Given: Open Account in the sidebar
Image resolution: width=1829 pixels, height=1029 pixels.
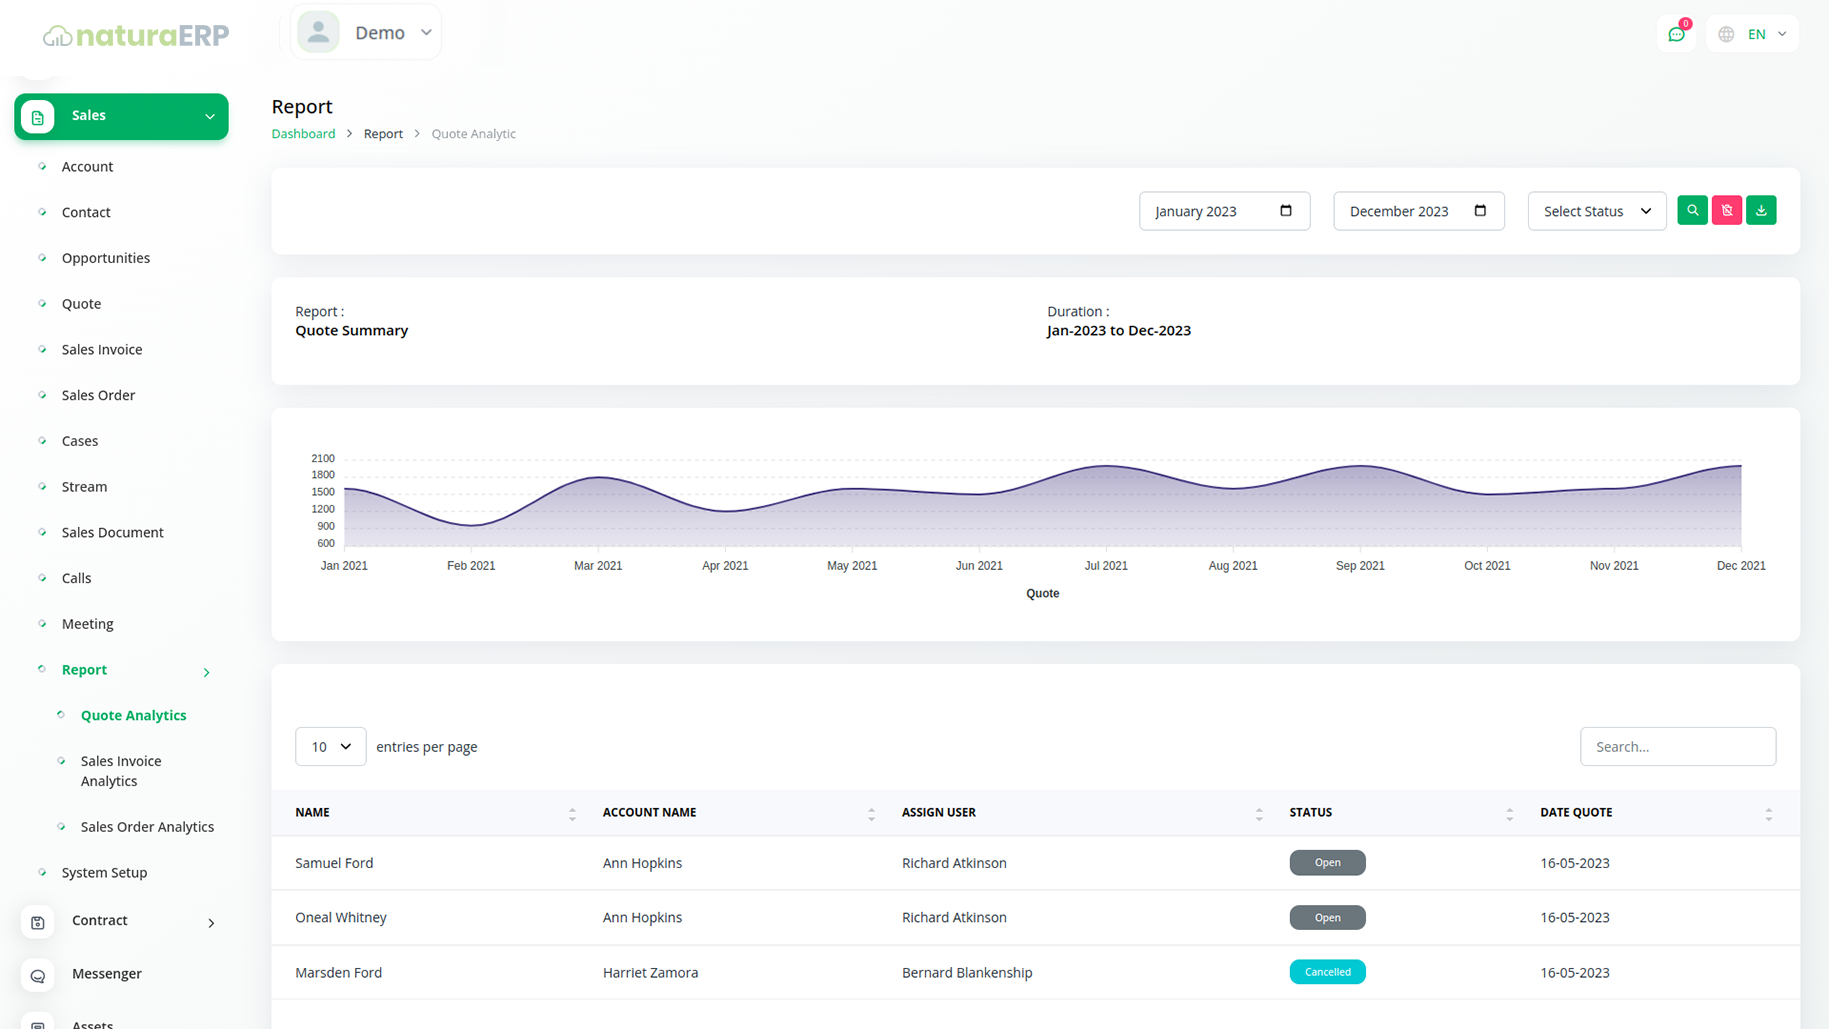Looking at the screenshot, I should pyautogui.click(x=87, y=166).
